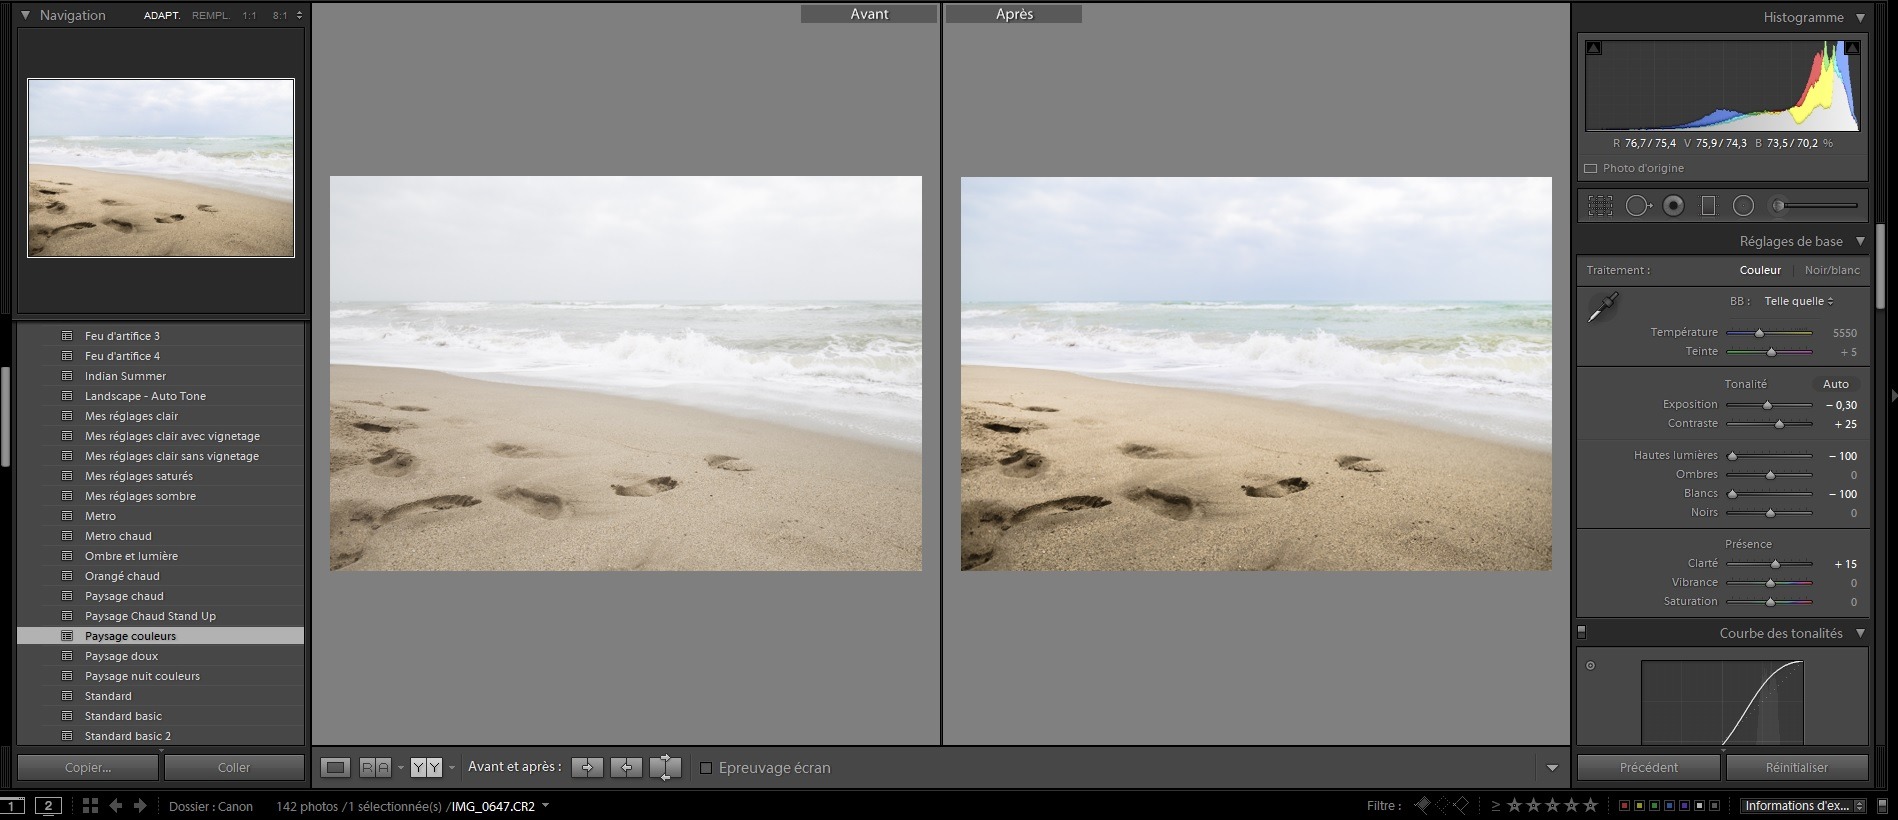Choose the red eye correction tool
1898x820 pixels.
pyautogui.click(x=1673, y=206)
